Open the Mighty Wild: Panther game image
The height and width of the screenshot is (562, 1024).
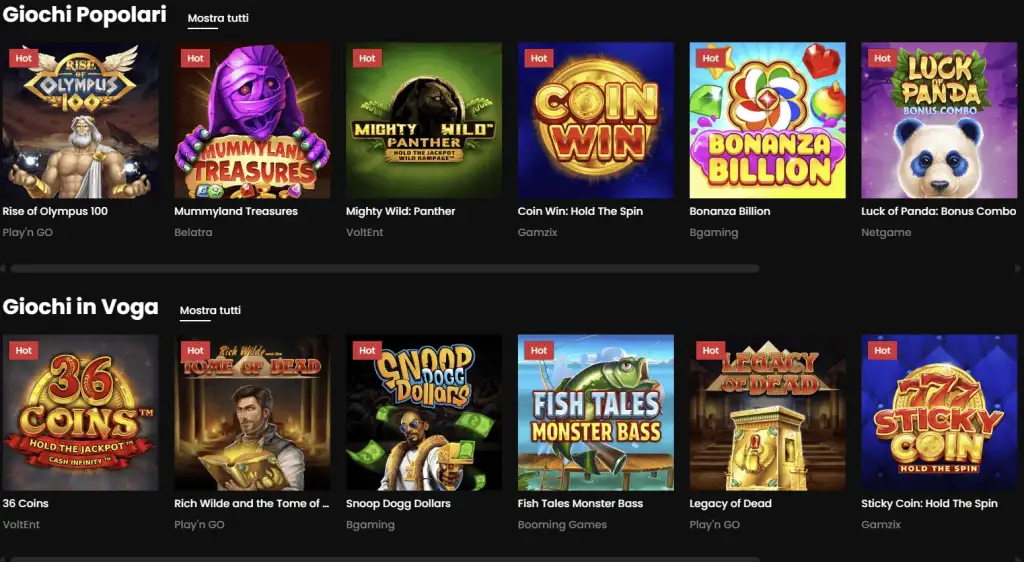(x=424, y=120)
